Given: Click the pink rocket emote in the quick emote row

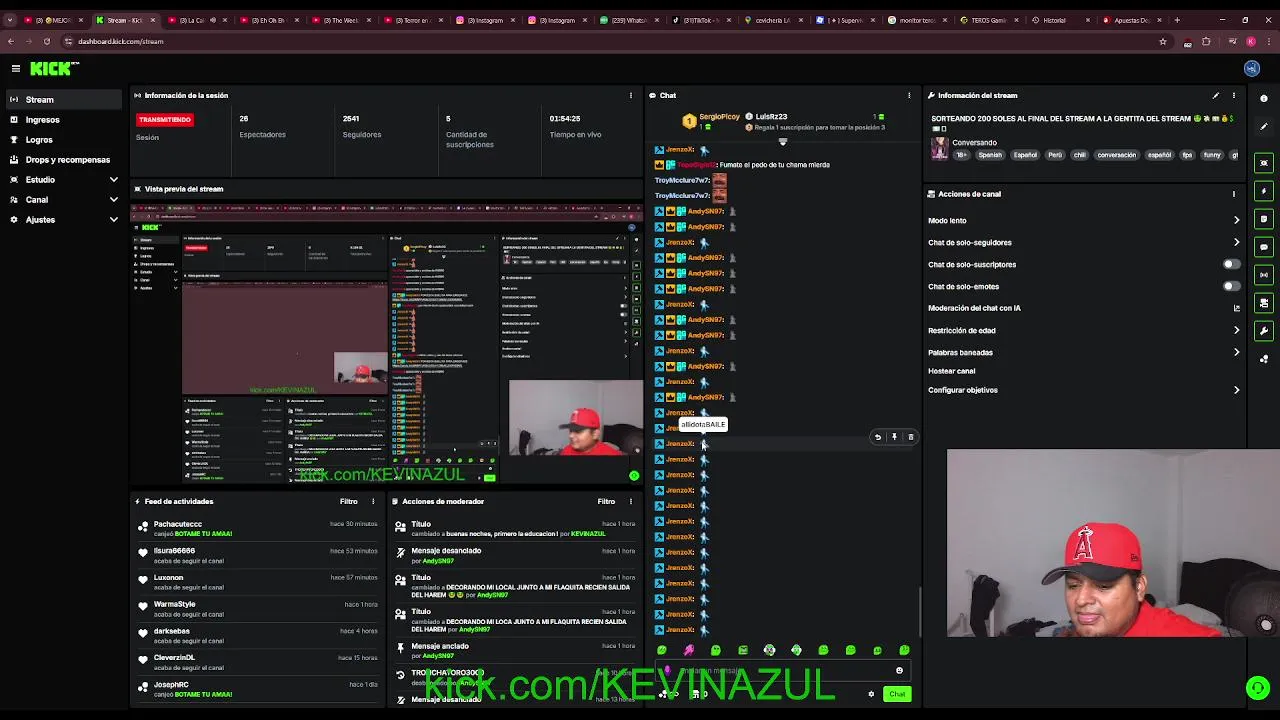Looking at the screenshot, I should pyautogui.click(x=688, y=650).
